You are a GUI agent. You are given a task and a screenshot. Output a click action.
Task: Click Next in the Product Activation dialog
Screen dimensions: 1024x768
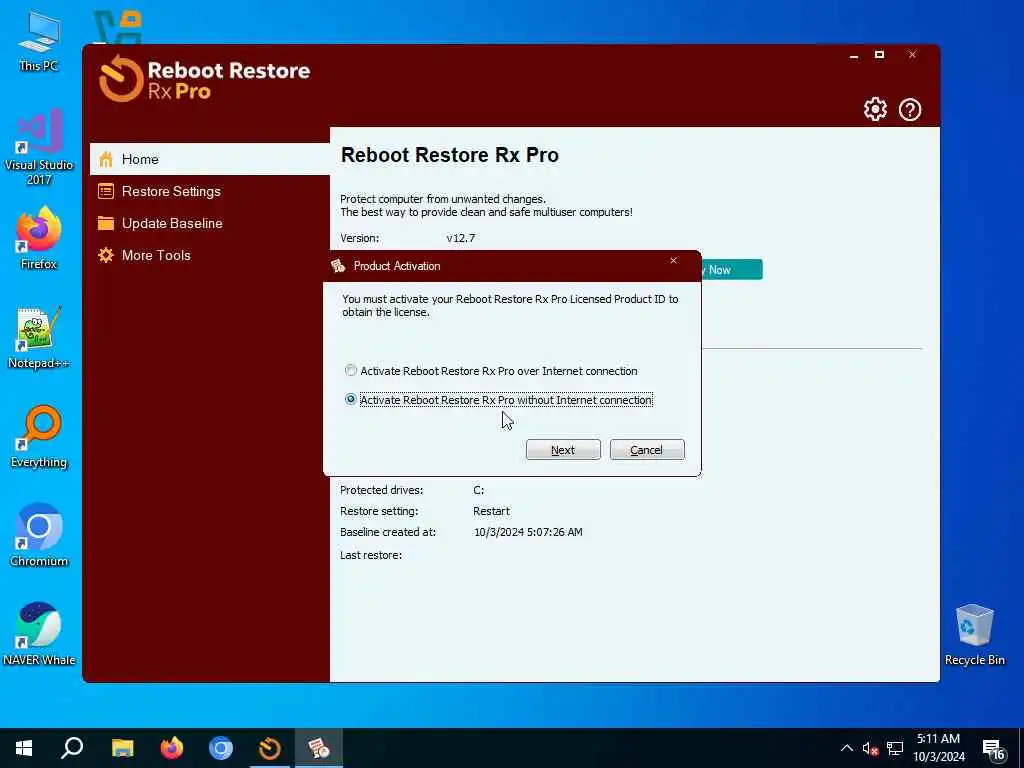[563, 450]
